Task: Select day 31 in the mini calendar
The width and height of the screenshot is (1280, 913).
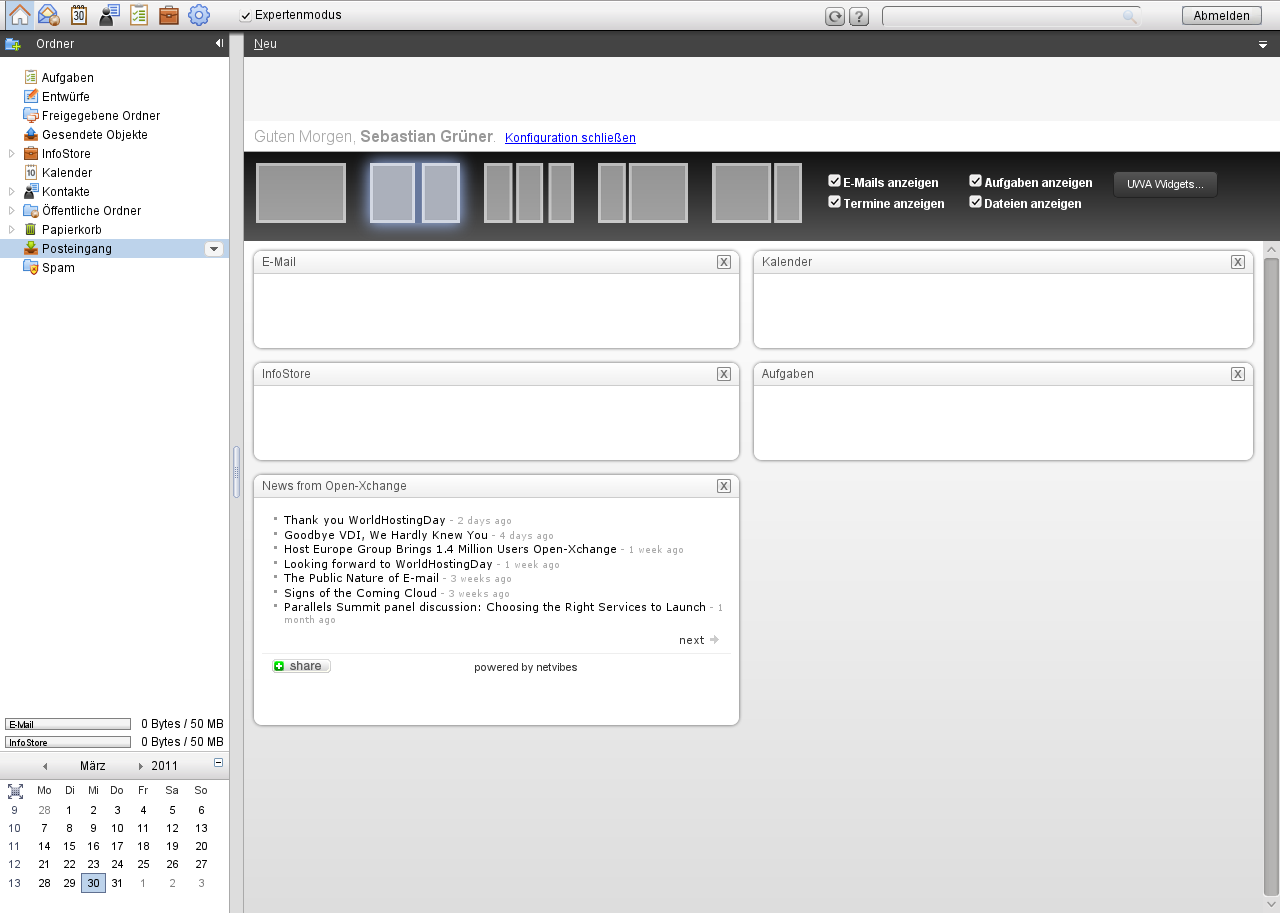Action: click(117, 883)
